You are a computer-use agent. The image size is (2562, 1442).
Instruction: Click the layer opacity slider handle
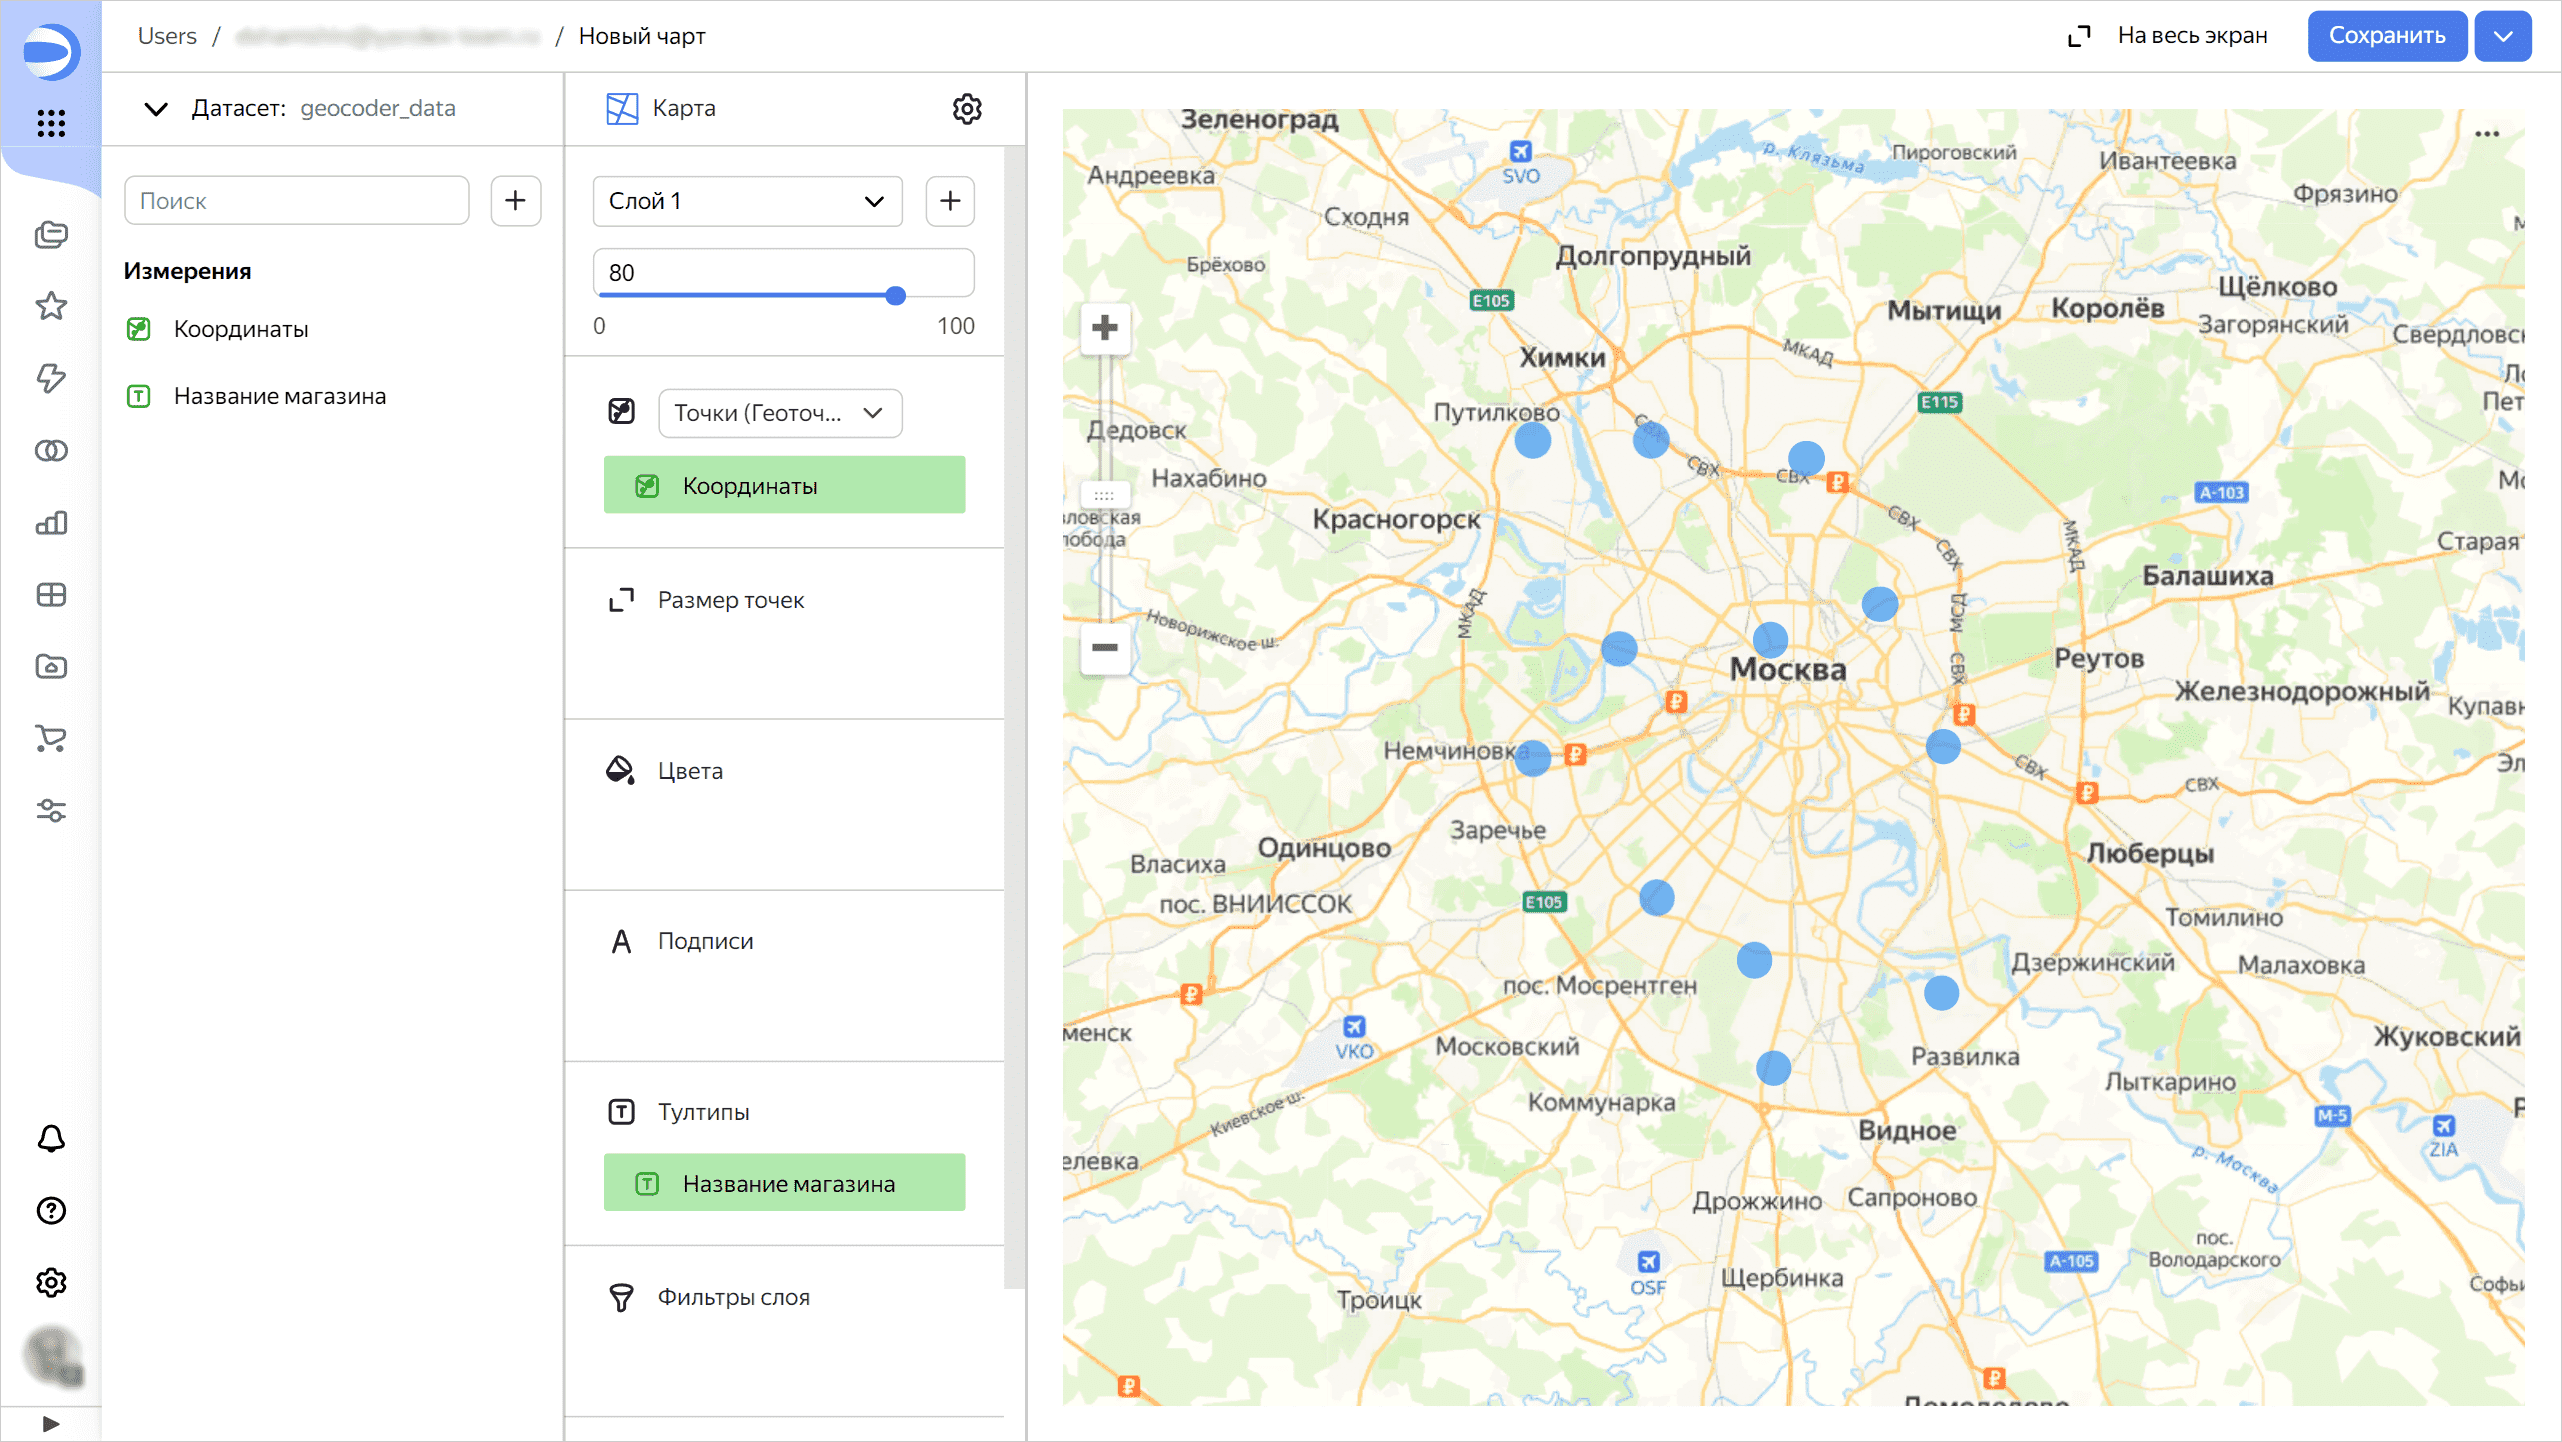pos(895,295)
